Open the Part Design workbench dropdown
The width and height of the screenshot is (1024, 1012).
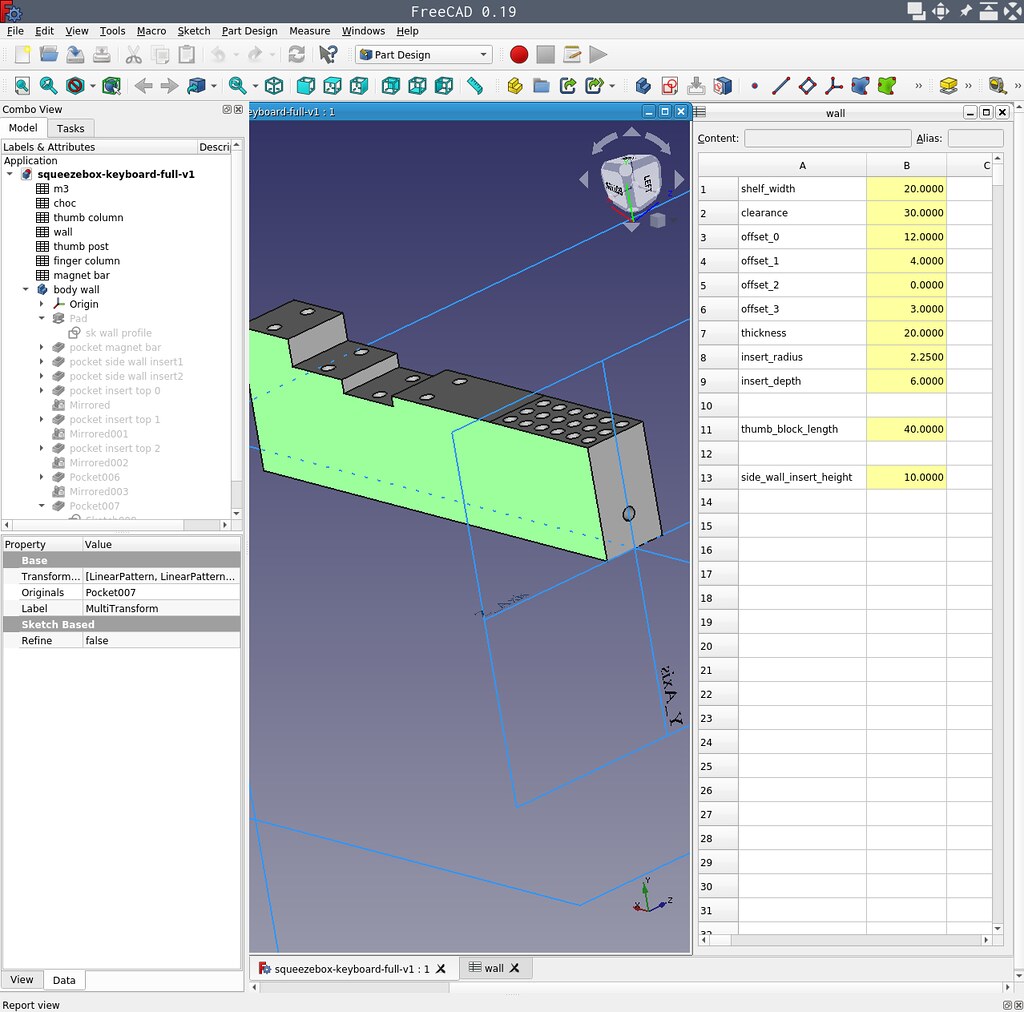click(424, 55)
